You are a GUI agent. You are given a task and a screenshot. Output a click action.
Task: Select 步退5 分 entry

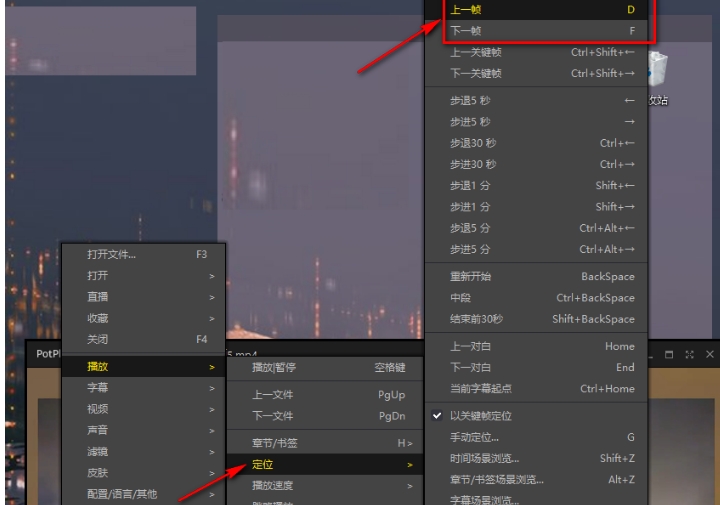[x=536, y=228]
